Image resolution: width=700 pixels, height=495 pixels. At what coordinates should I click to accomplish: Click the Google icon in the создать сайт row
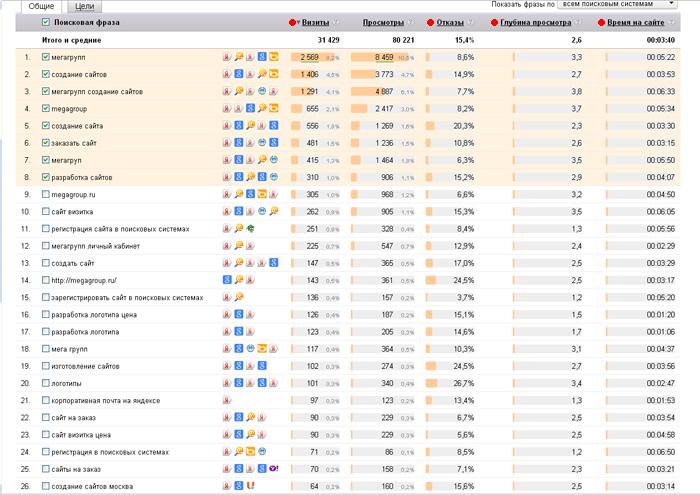pyautogui.click(x=274, y=263)
